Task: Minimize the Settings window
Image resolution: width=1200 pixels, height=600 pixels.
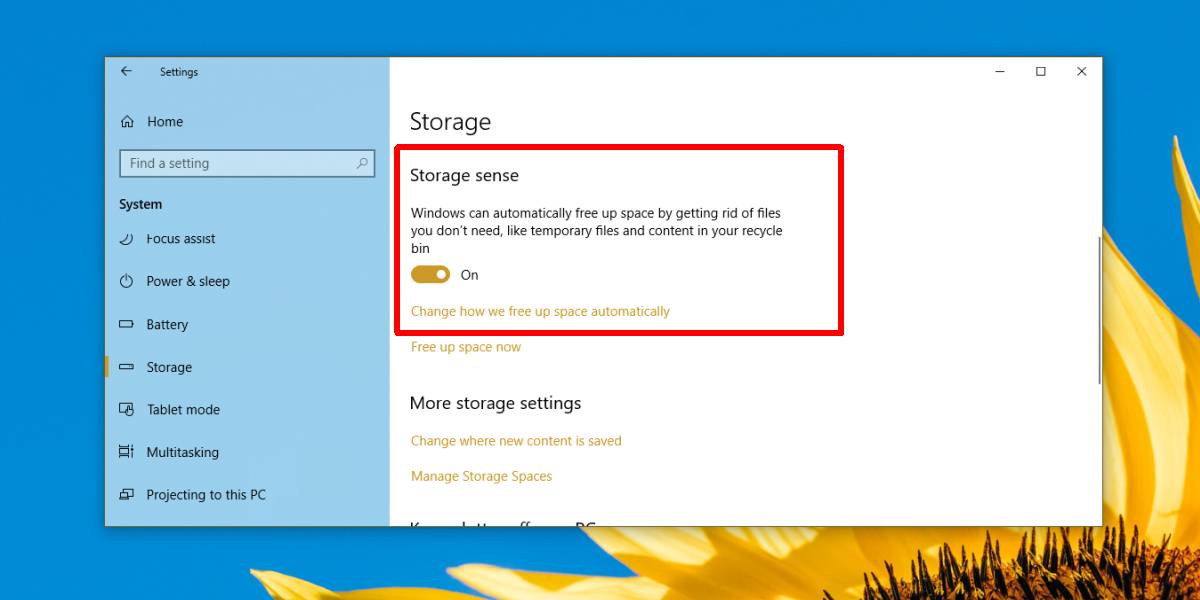Action: [1000, 72]
